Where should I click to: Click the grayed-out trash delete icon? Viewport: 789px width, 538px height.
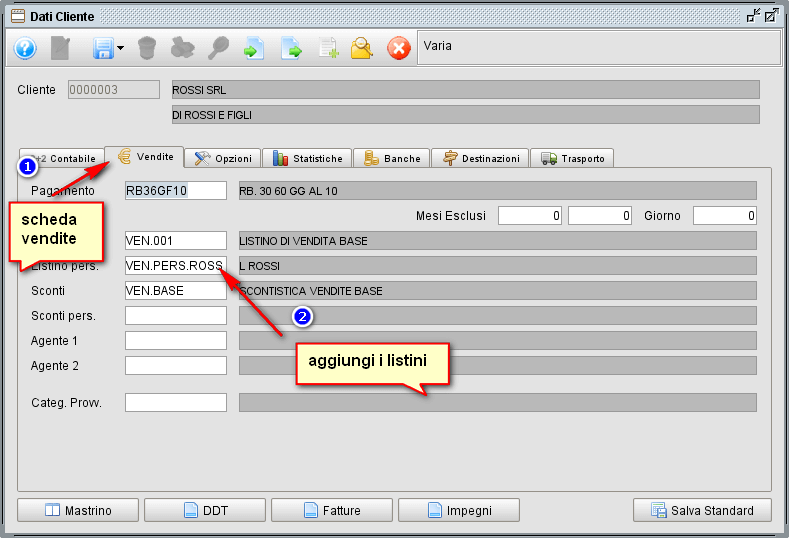147,48
